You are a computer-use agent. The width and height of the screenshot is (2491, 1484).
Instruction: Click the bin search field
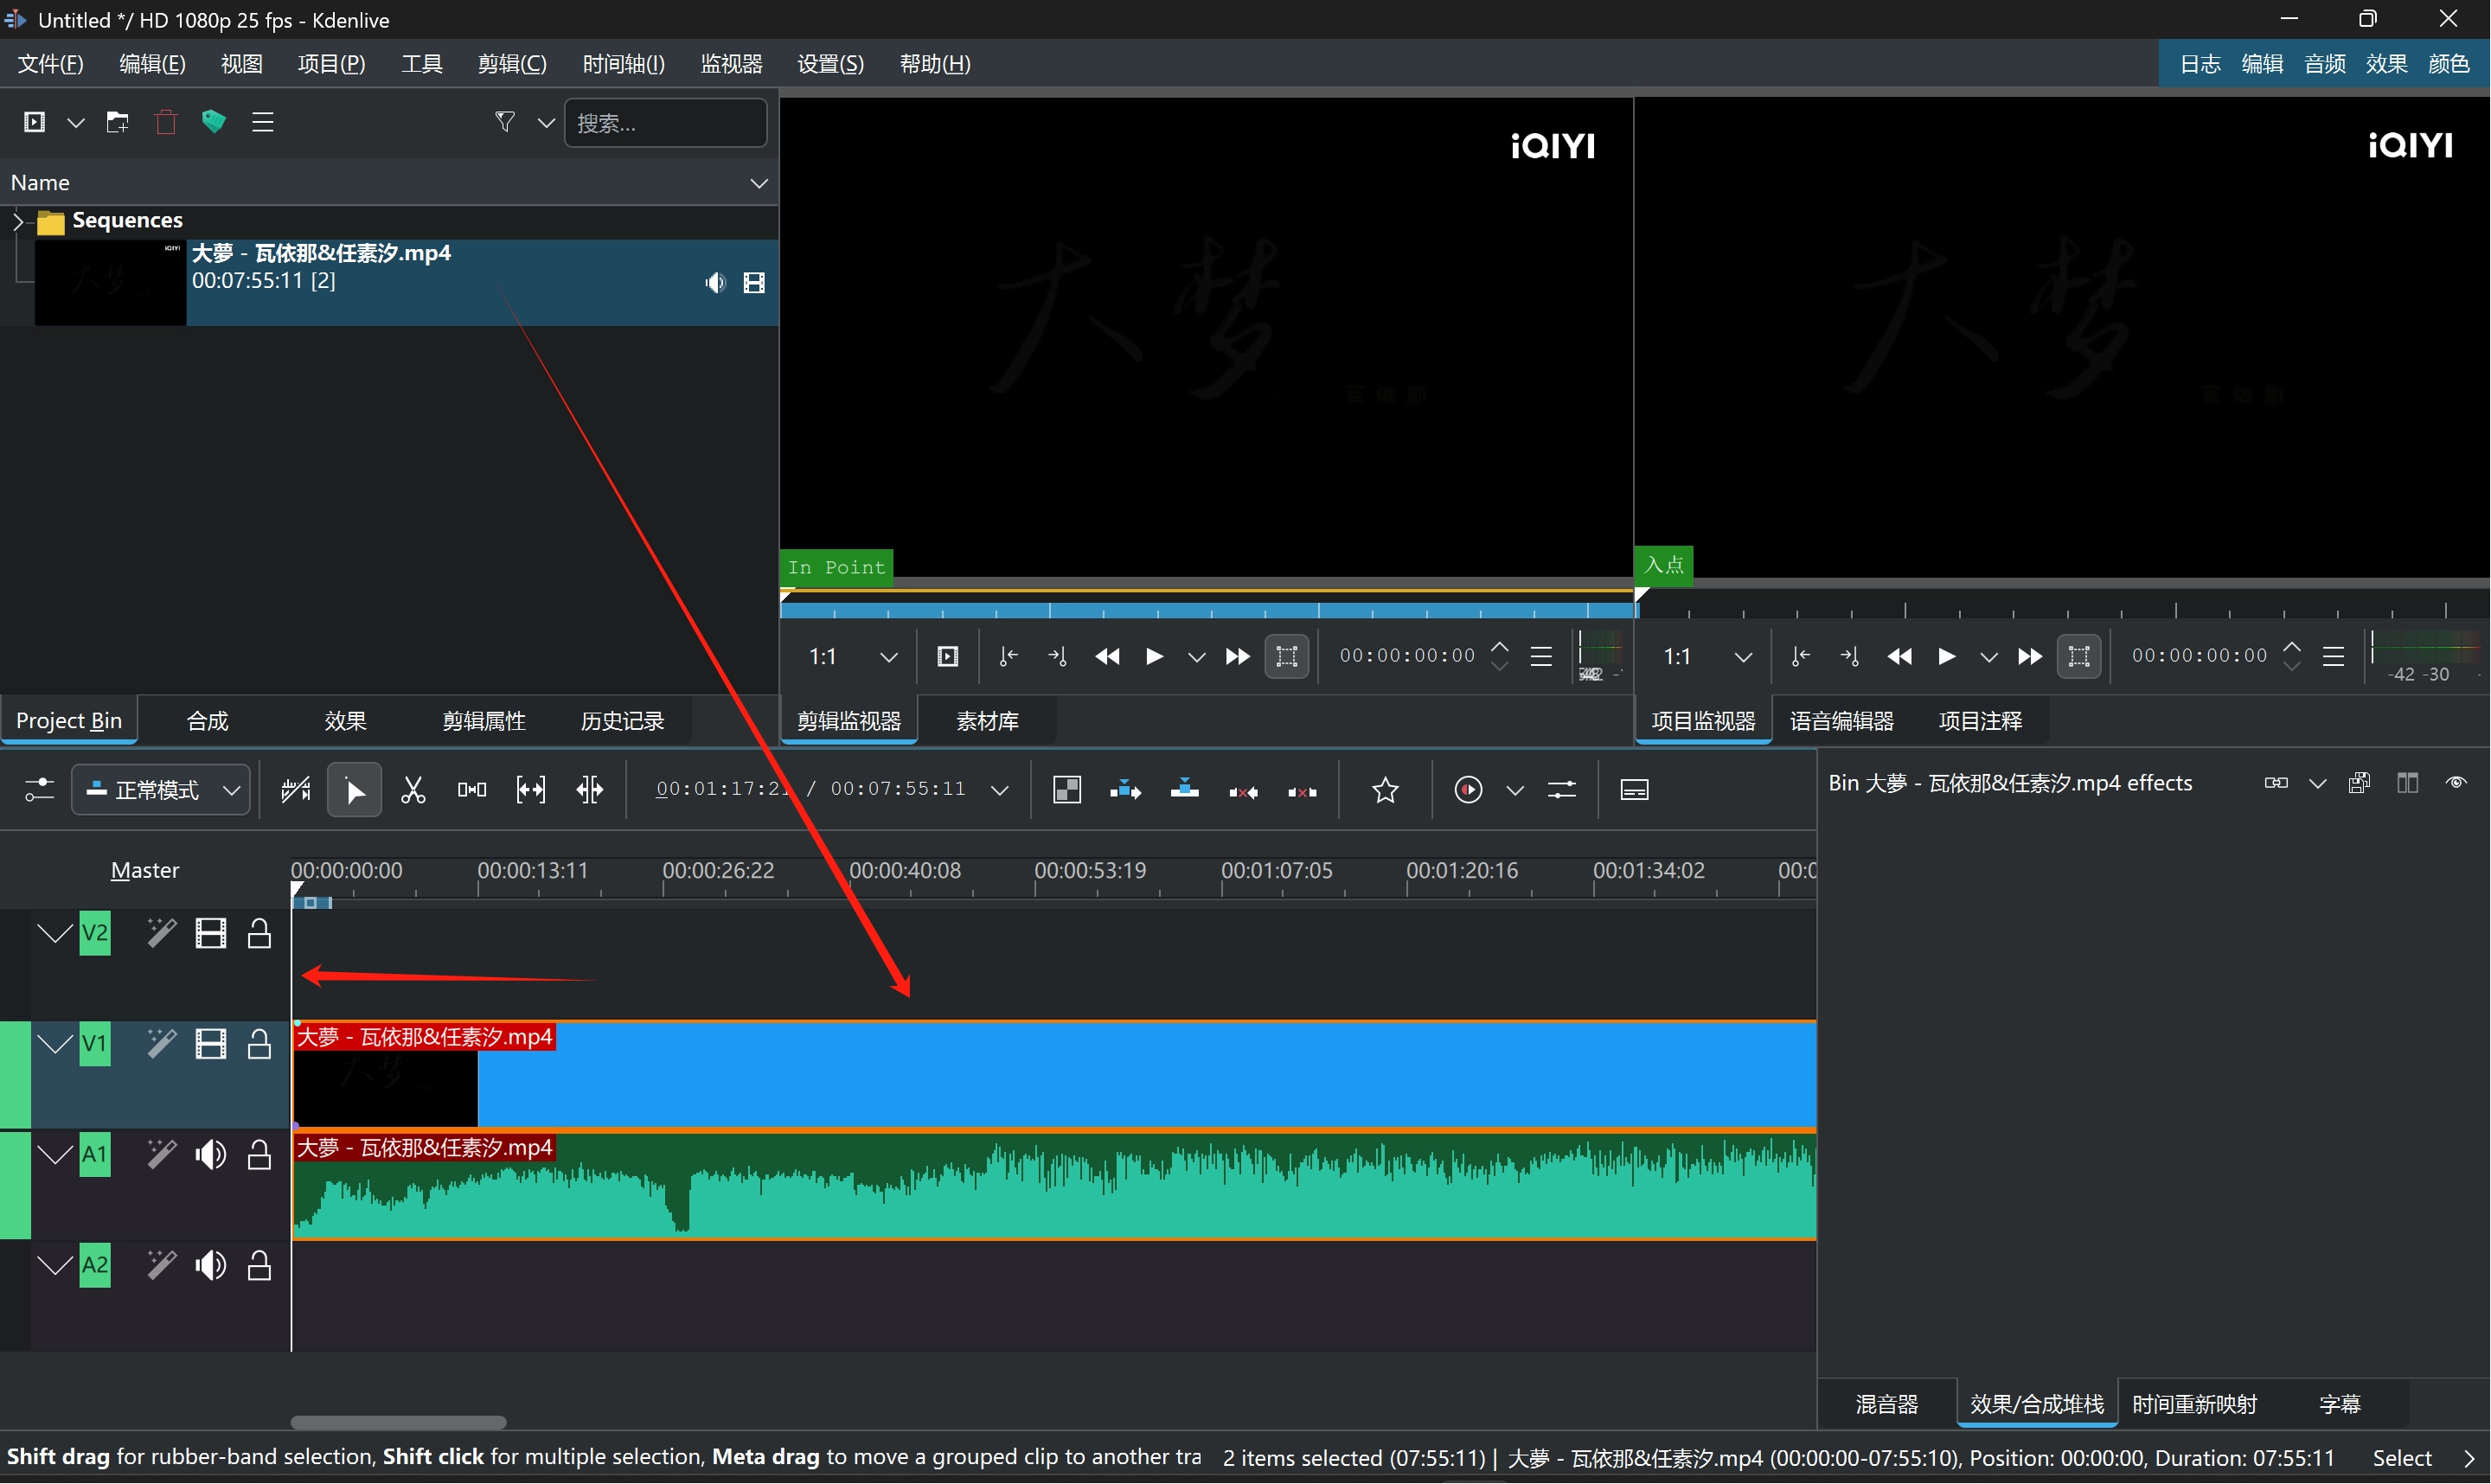(666, 123)
